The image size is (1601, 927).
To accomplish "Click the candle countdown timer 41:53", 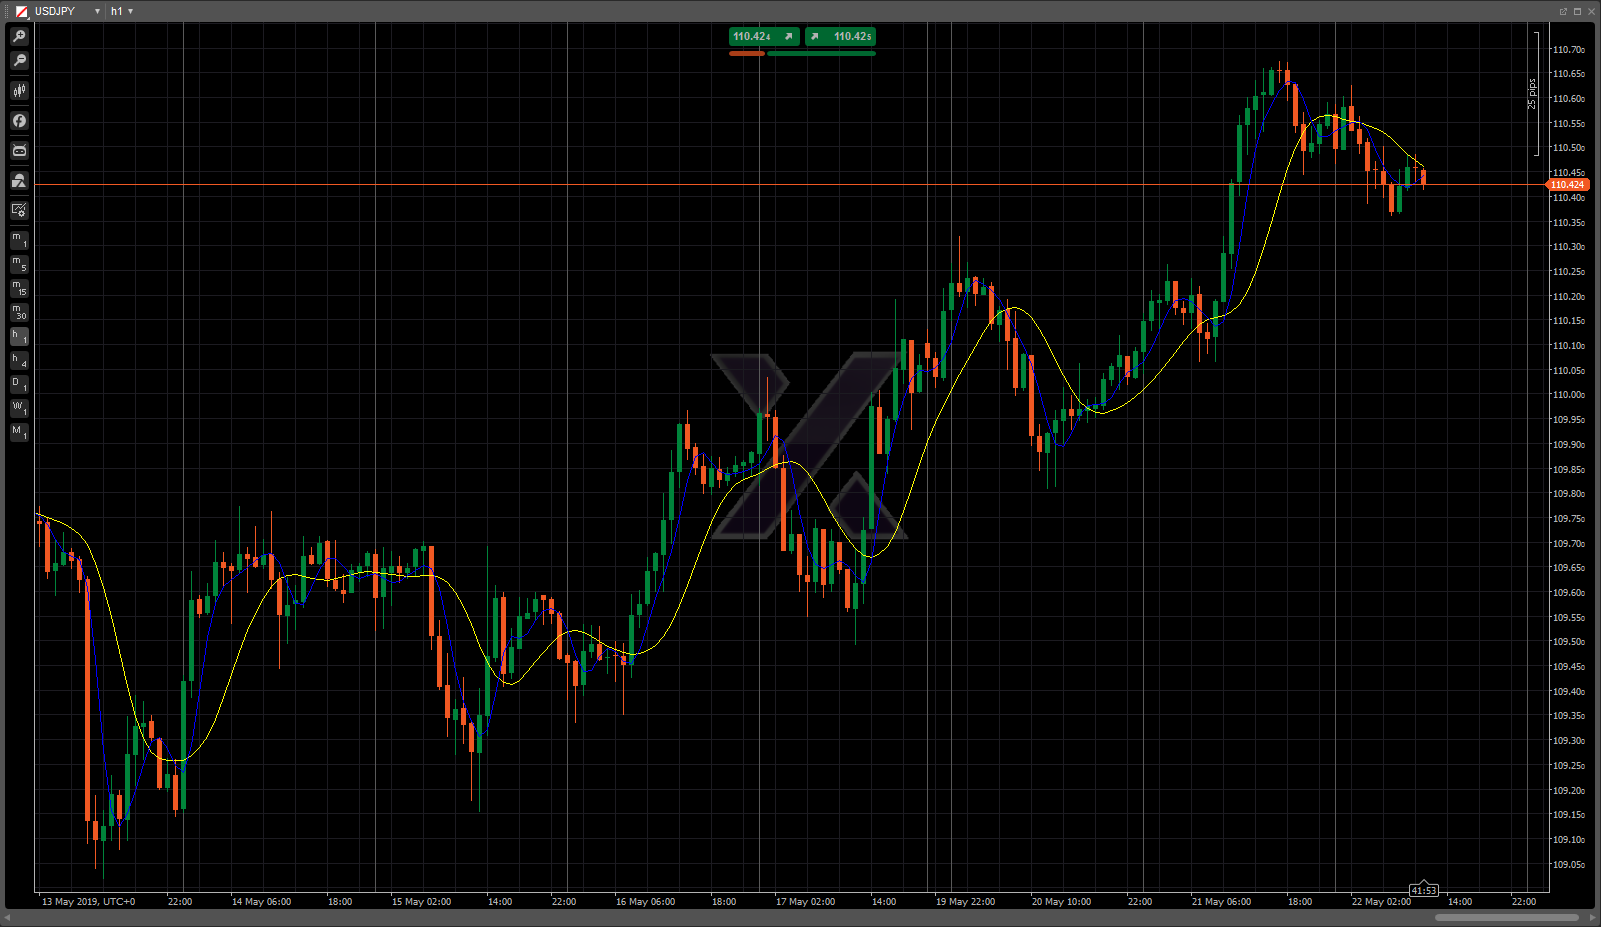I will click(1423, 890).
